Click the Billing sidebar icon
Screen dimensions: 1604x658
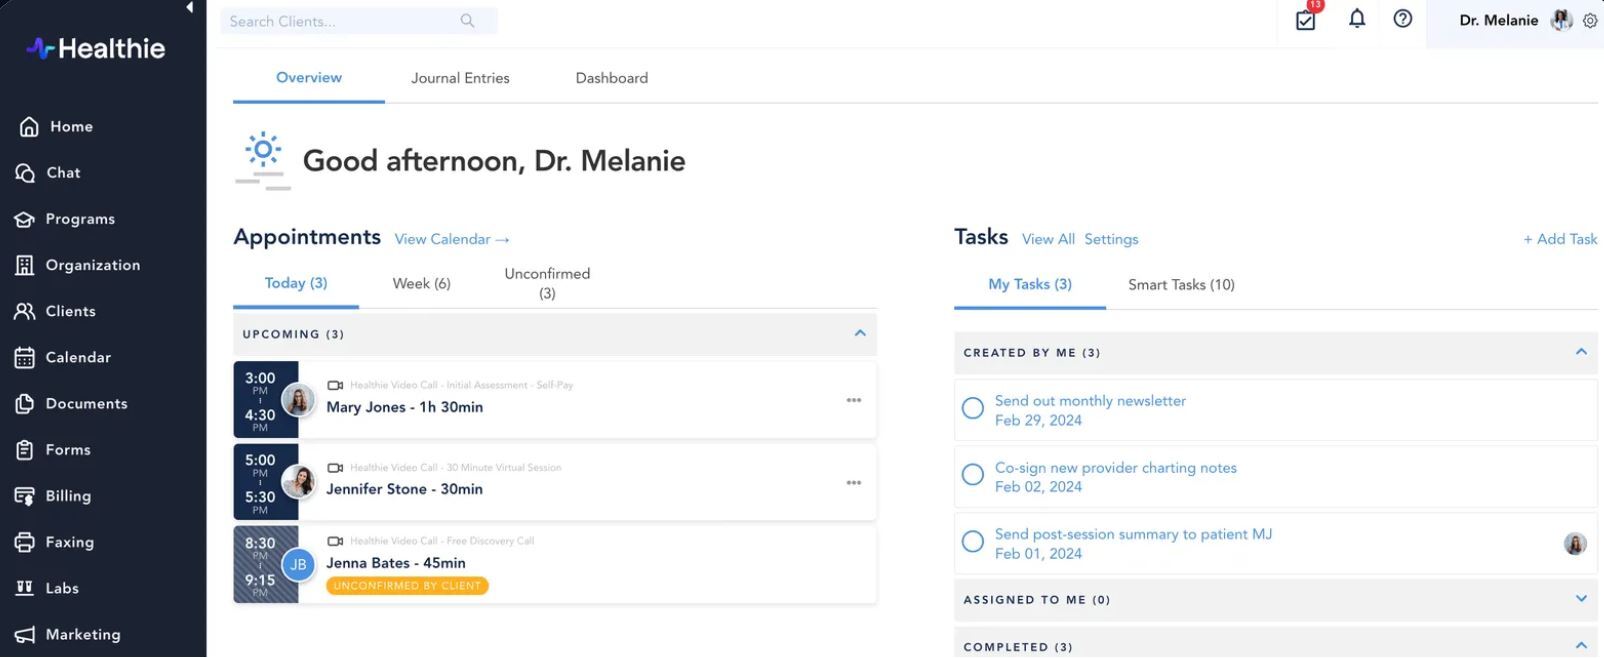click(x=25, y=496)
